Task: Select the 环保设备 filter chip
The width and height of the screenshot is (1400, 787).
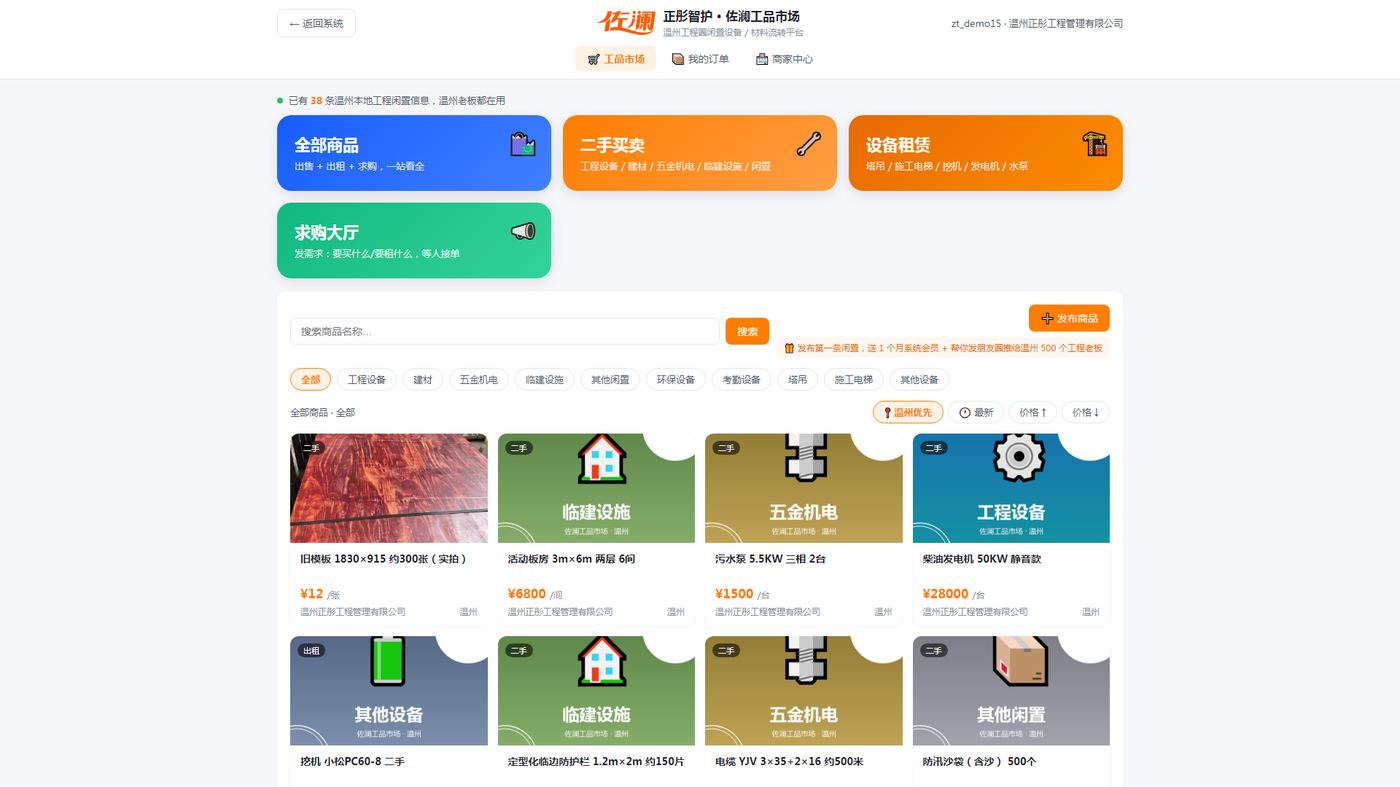Action: (x=676, y=380)
